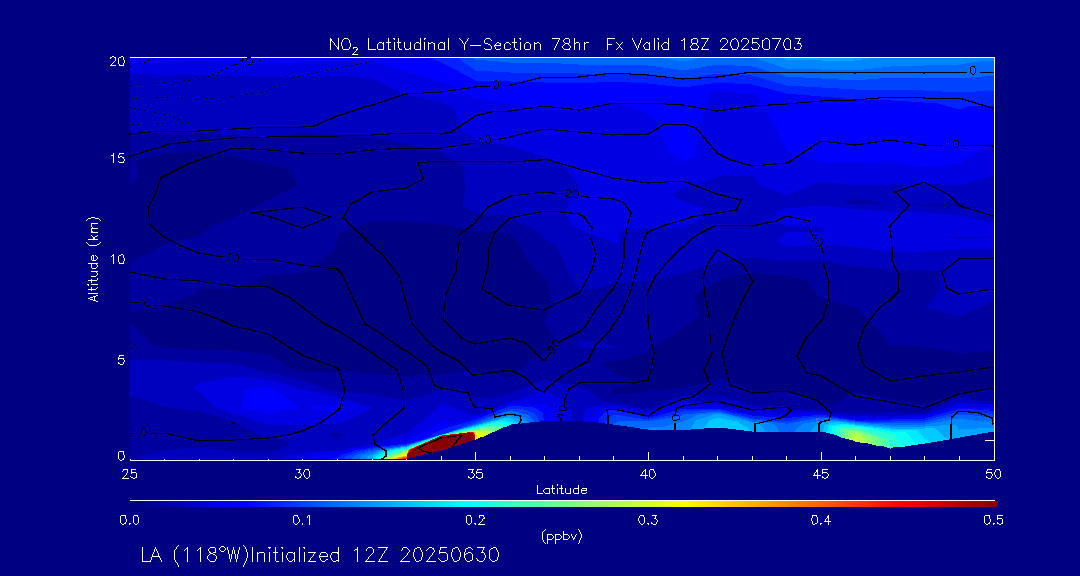Click latitude axis tick label "25"
This screenshot has height=576, width=1080.
[x=129, y=474]
